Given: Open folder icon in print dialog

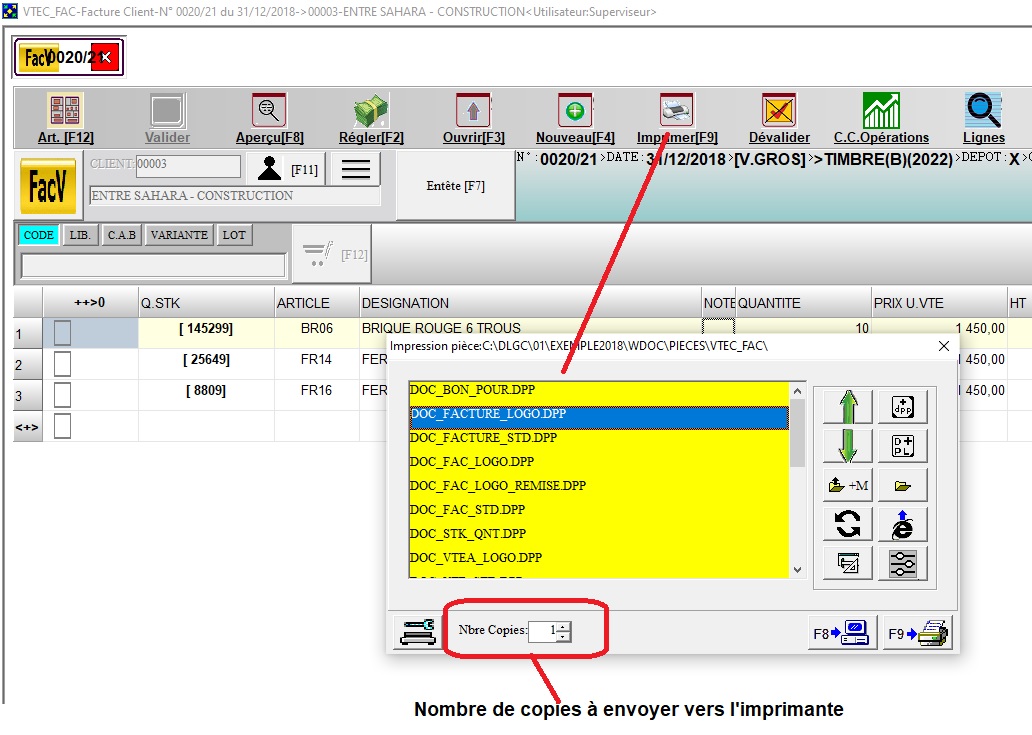Looking at the screenshot, I should 902,485.
